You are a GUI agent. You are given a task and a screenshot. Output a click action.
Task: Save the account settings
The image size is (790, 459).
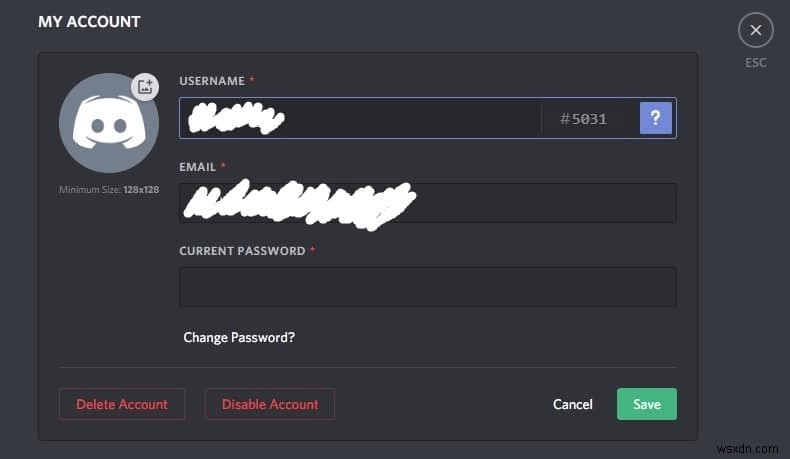[x=647, y=404]
